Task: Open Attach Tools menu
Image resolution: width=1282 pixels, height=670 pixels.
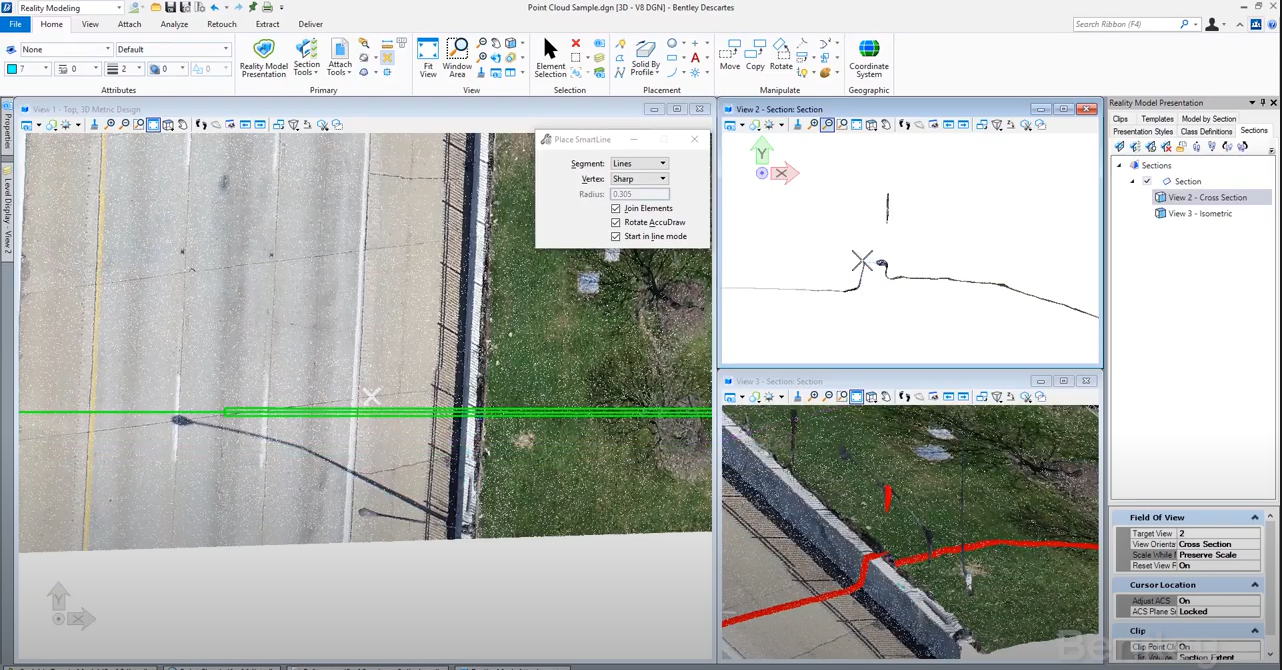Action: click(340, 59)
